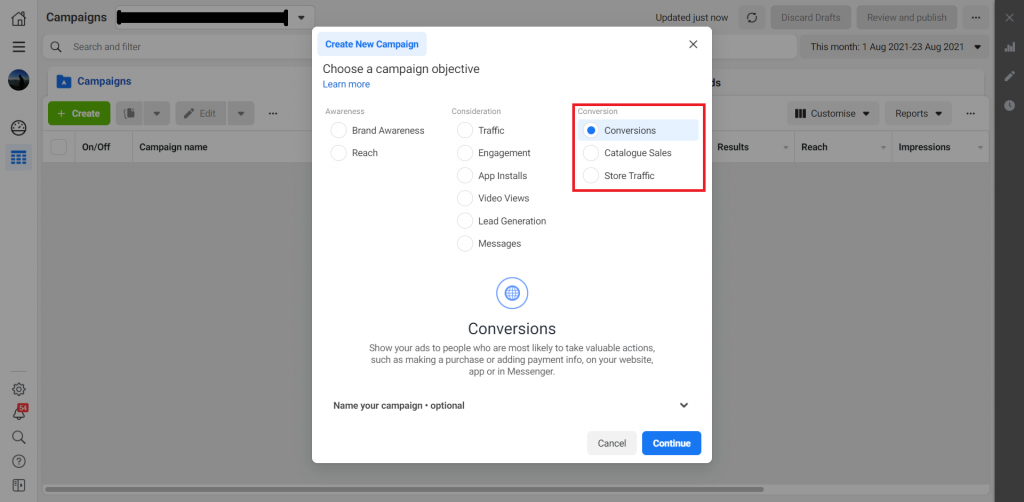The image size is (1024, 502).
Task: Close the Create New Campaign dialog
Action: pos(693,44)
